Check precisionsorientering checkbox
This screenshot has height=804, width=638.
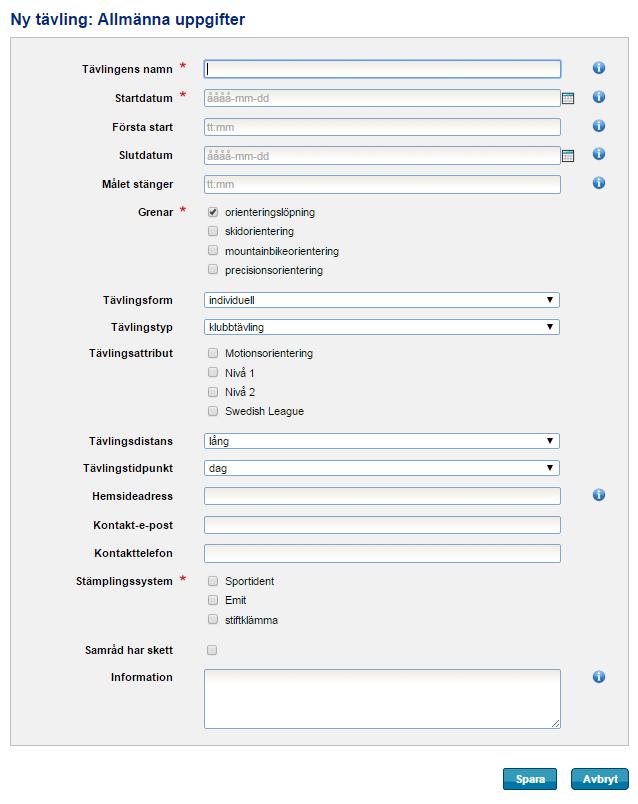pos(213,269)
